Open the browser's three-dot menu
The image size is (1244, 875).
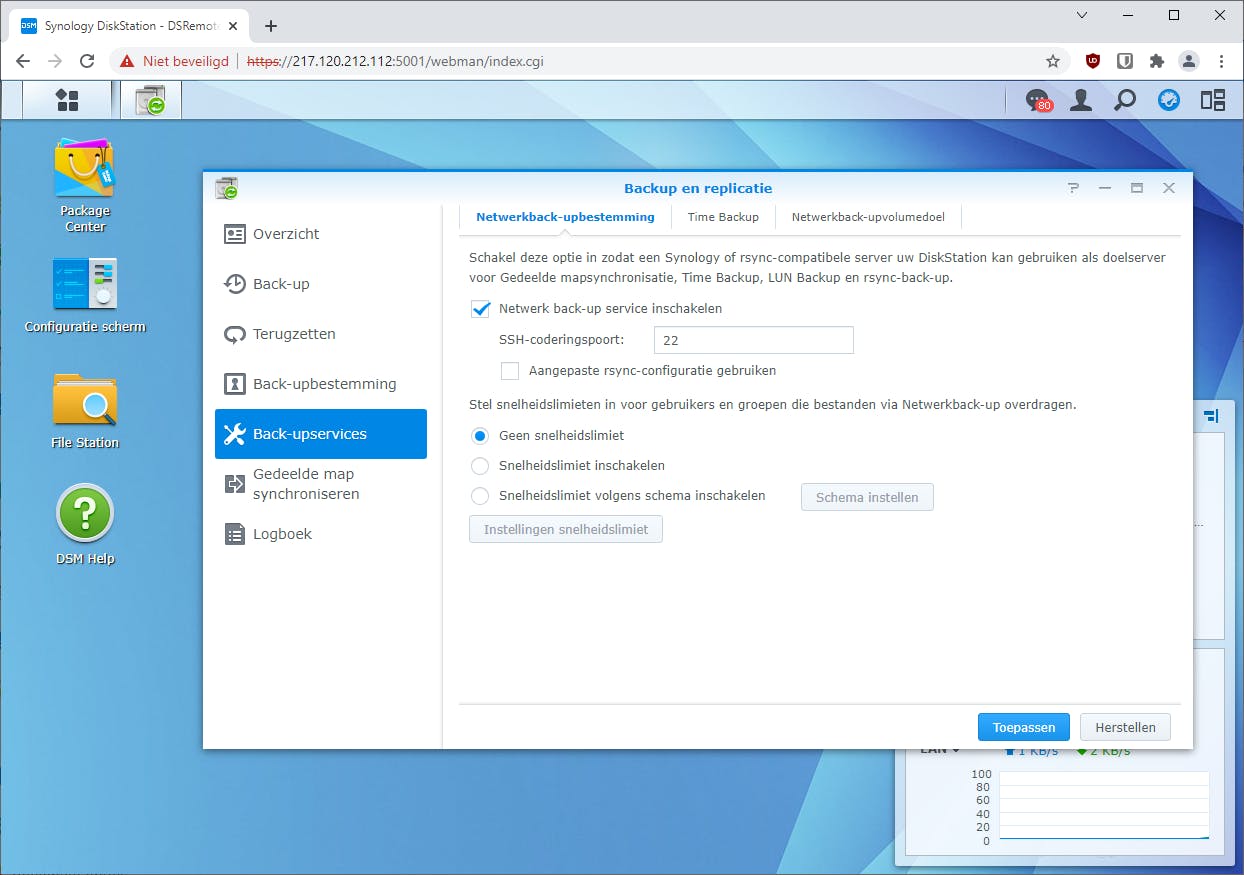(x=1221, y=61)
